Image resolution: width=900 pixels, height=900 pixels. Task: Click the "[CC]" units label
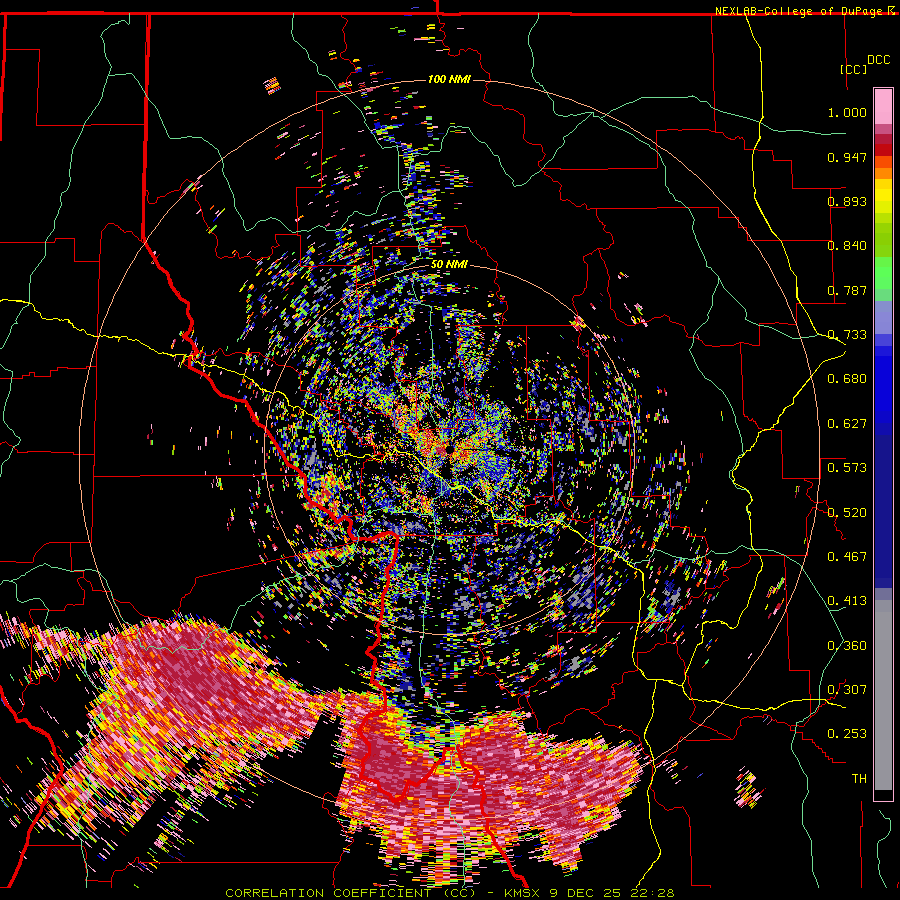click(x=854, y=69)
